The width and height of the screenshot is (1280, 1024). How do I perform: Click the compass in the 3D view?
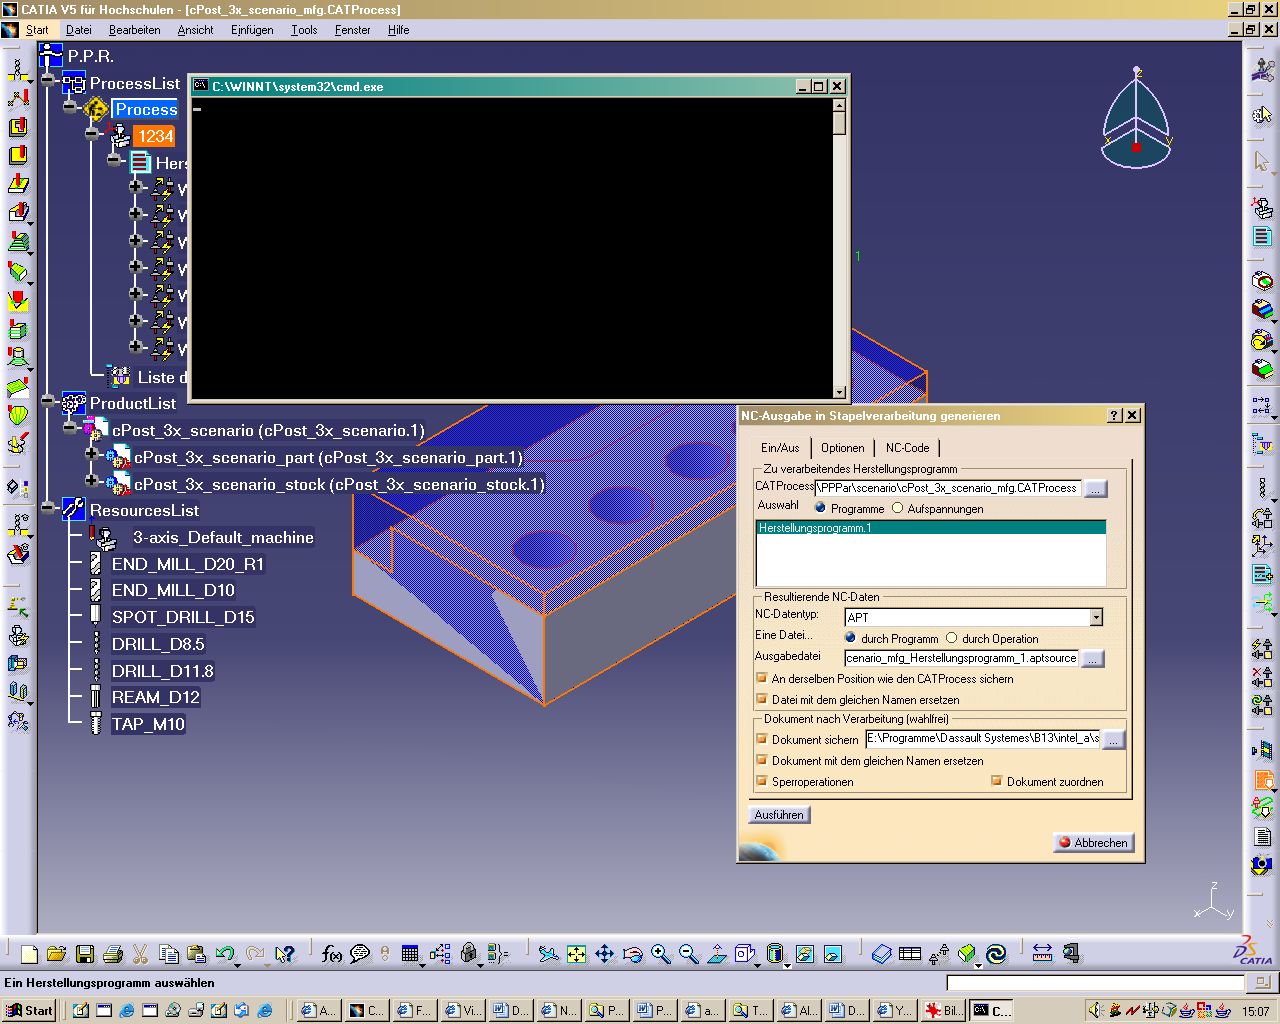point(1136,118)
